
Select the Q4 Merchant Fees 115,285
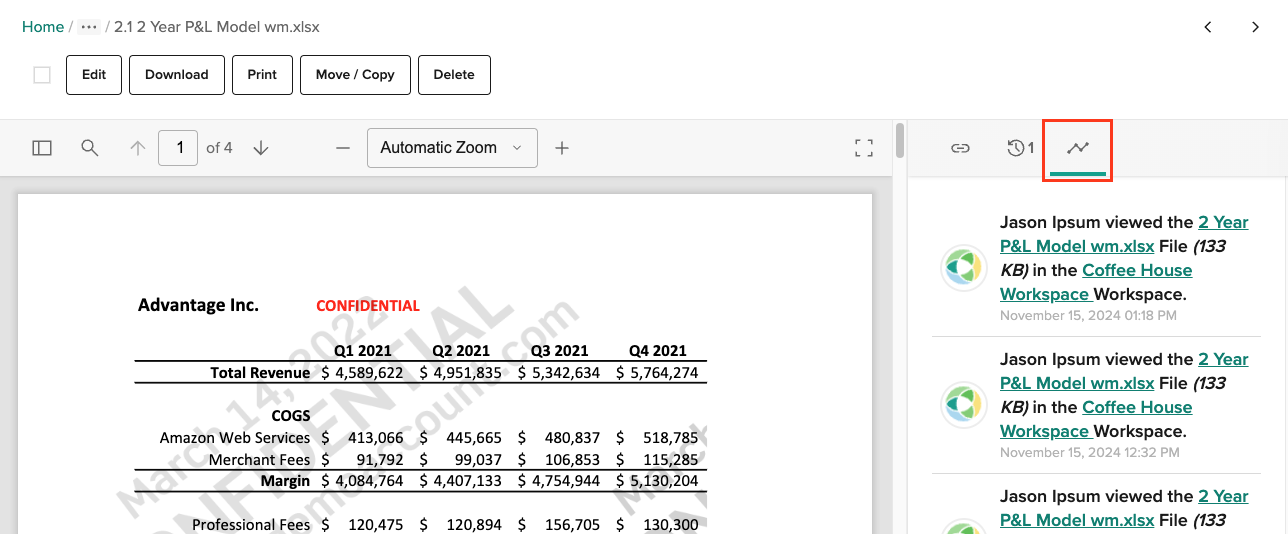coord(670,460)
